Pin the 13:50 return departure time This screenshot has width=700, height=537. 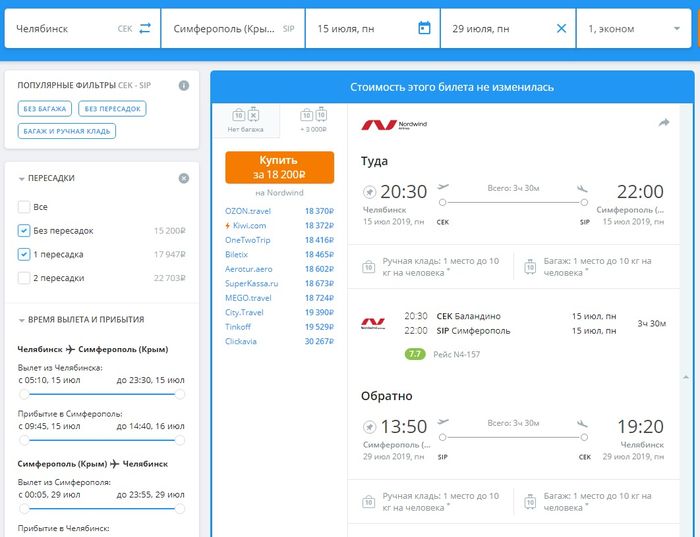coord(369,427)
